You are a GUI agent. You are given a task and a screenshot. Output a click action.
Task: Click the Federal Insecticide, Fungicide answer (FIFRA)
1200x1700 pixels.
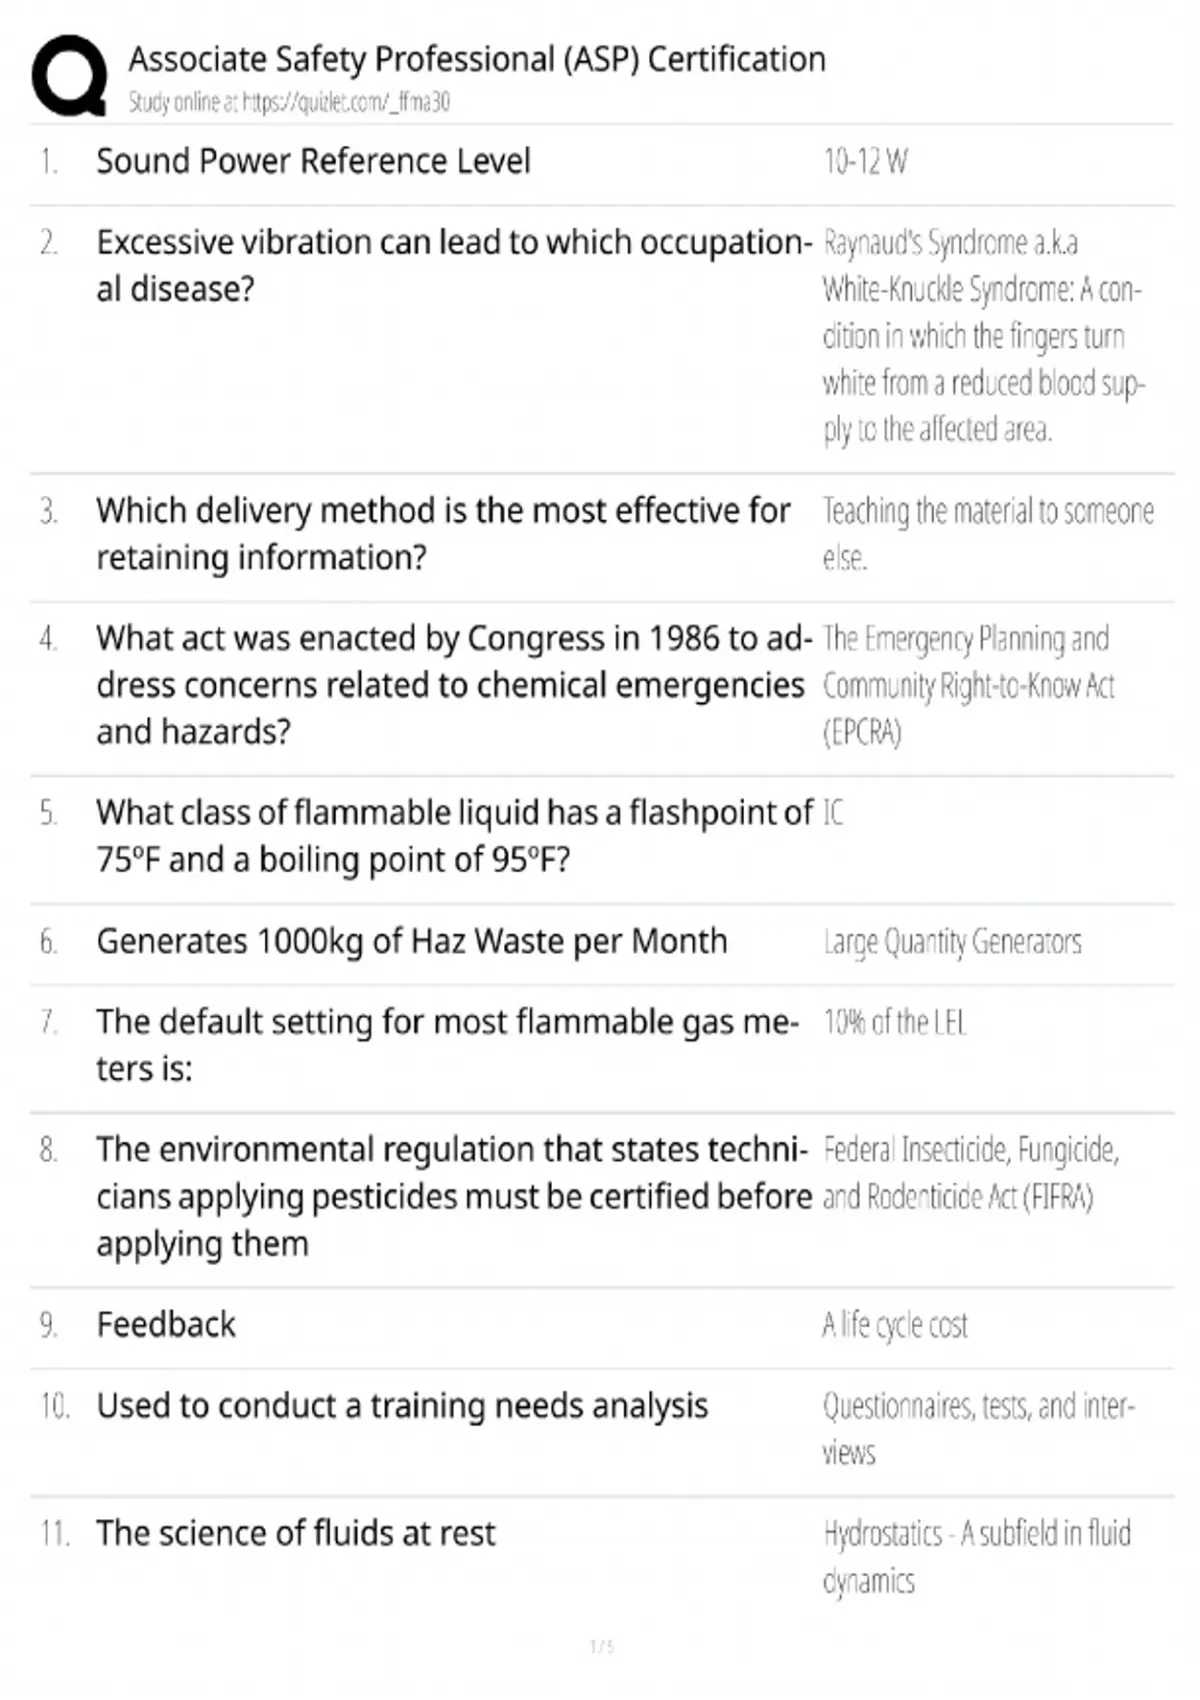[970, 1173]
